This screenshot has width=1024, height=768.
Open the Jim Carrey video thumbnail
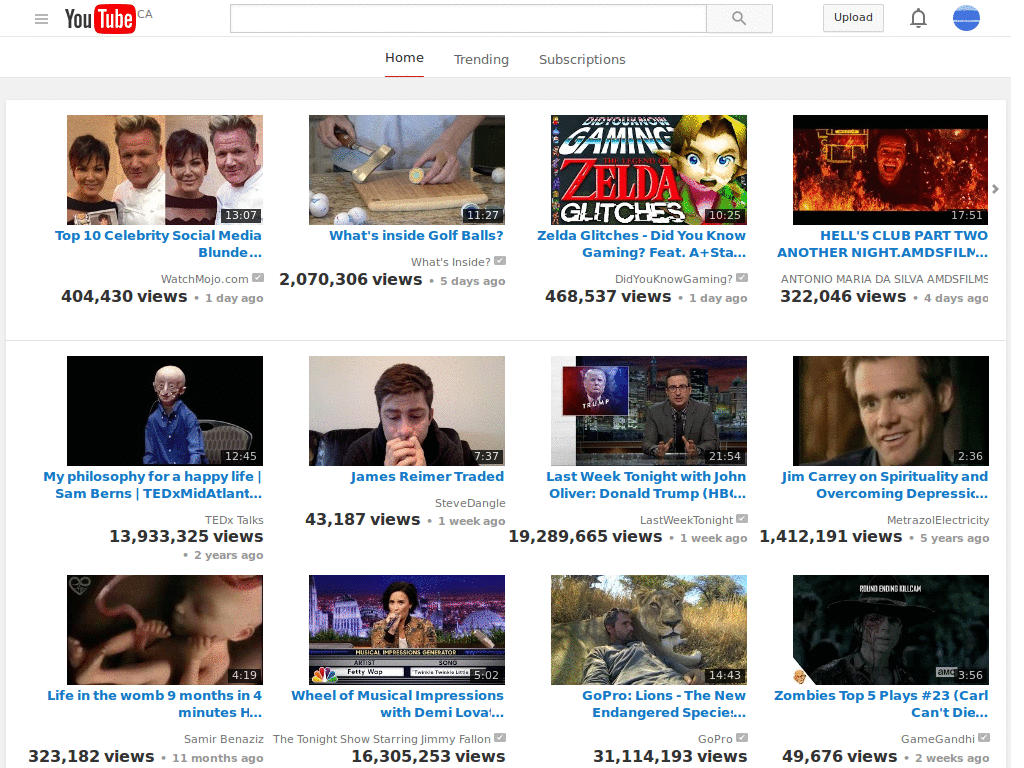pos(891,411)
